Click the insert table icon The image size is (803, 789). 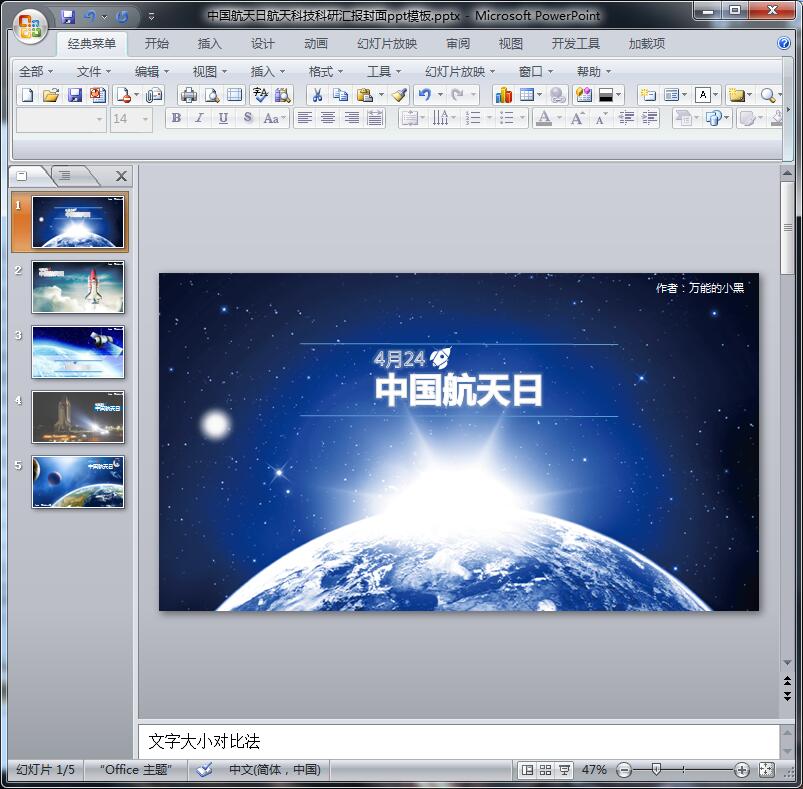click(x=526, y=95)
